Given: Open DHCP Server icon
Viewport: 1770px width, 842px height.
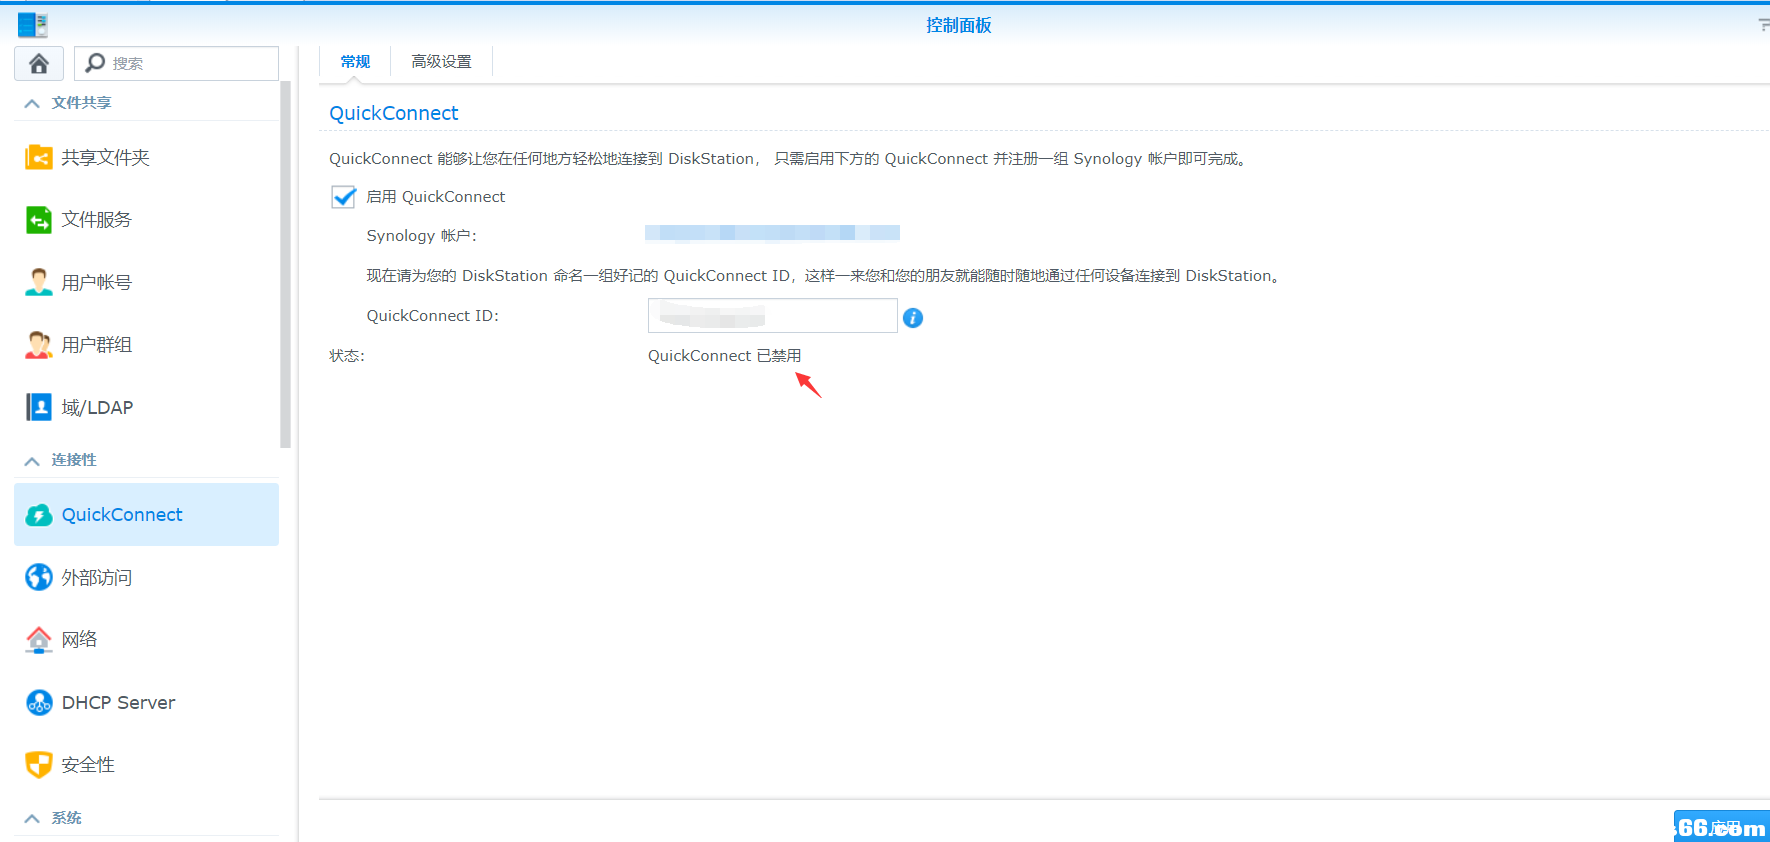Looking at the screenshot, I should tap(39, 703).
